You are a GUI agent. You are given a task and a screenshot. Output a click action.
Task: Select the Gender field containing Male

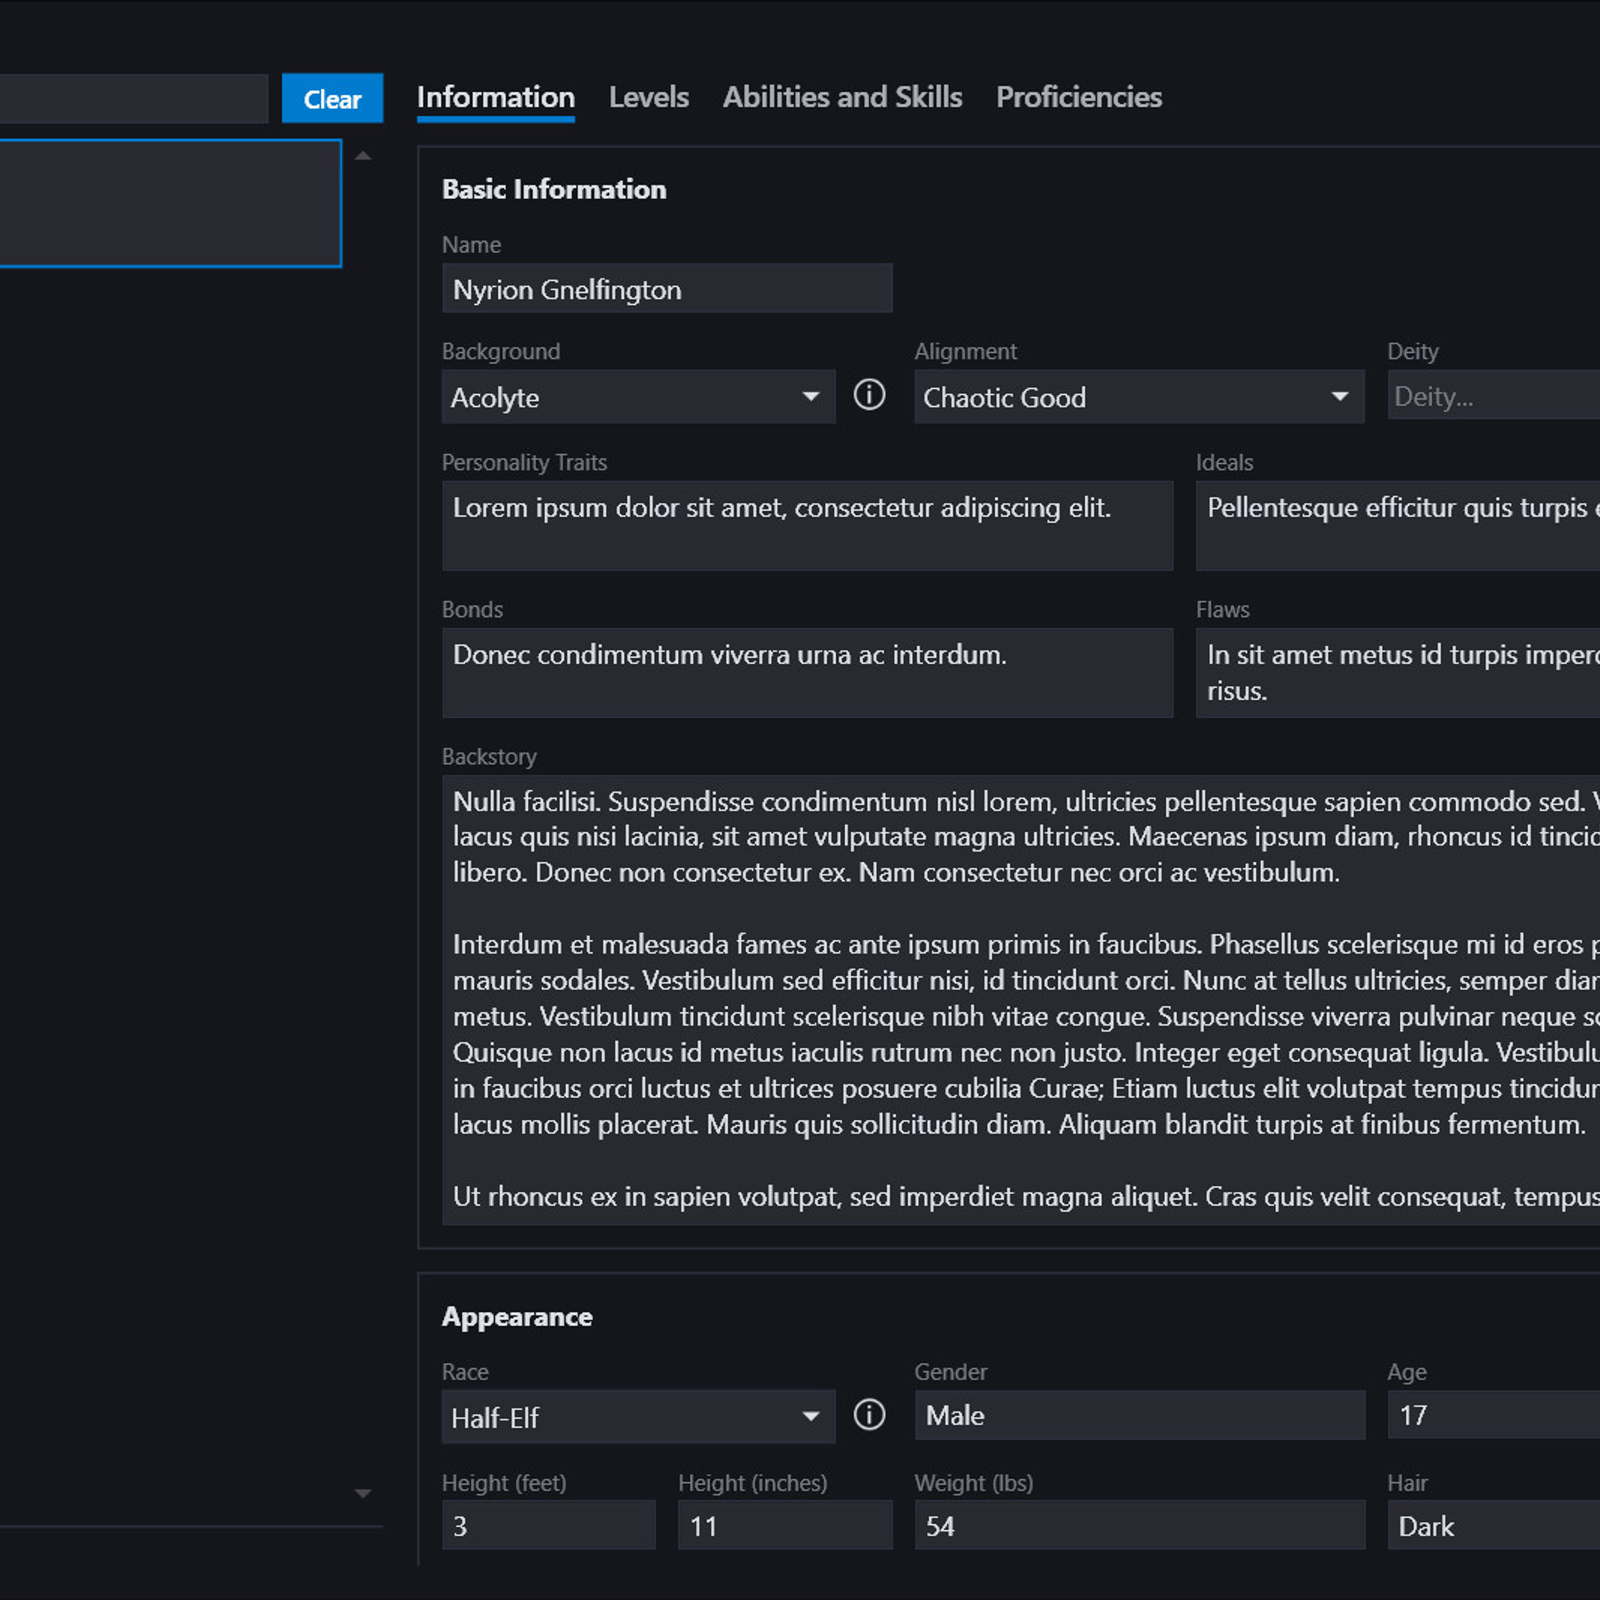[1139, 1415]
